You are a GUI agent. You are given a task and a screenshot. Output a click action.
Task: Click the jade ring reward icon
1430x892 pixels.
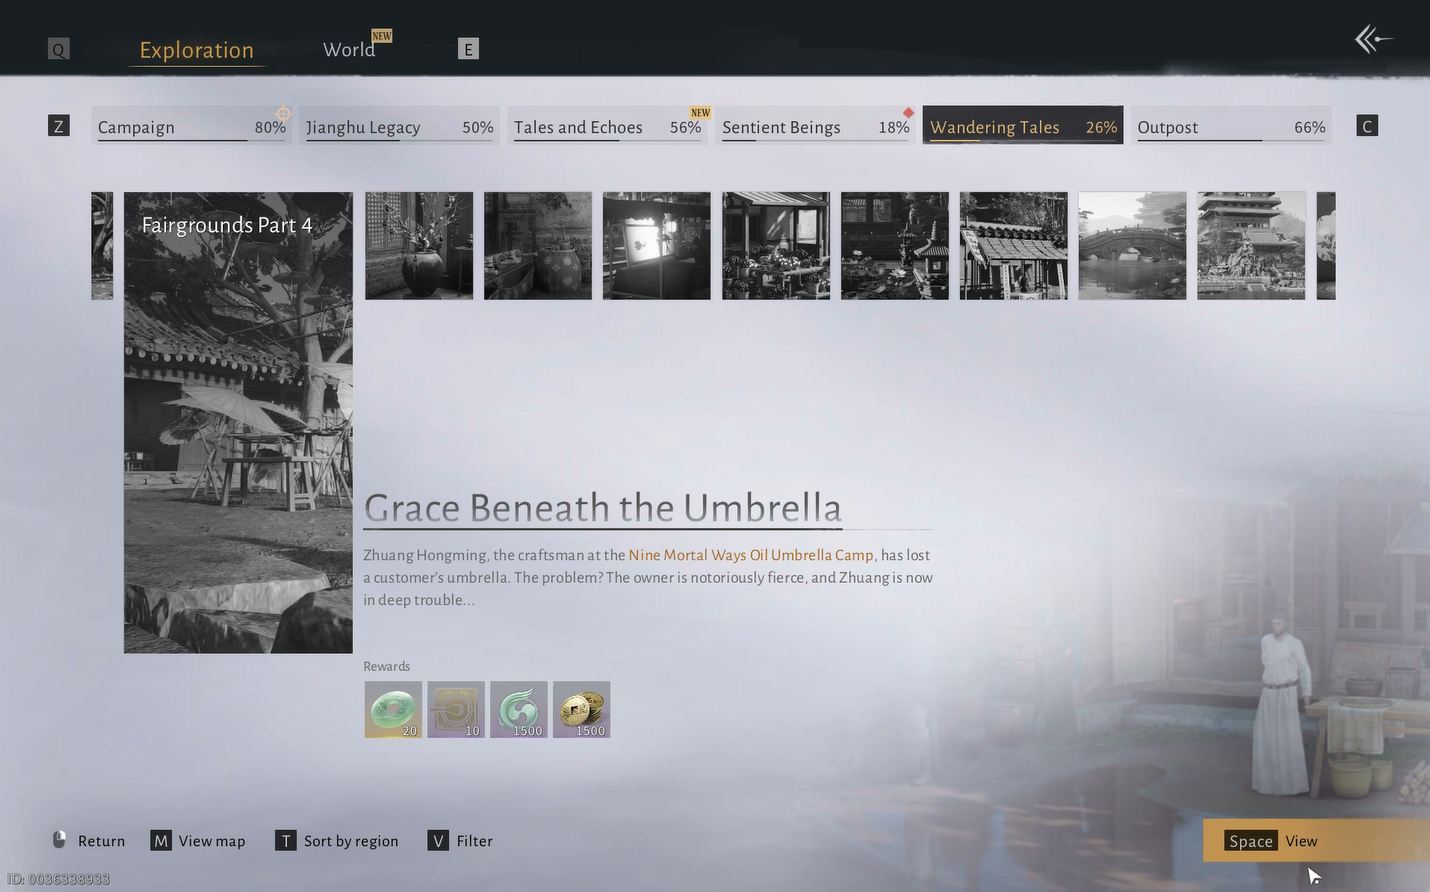[x=393, y=710]
